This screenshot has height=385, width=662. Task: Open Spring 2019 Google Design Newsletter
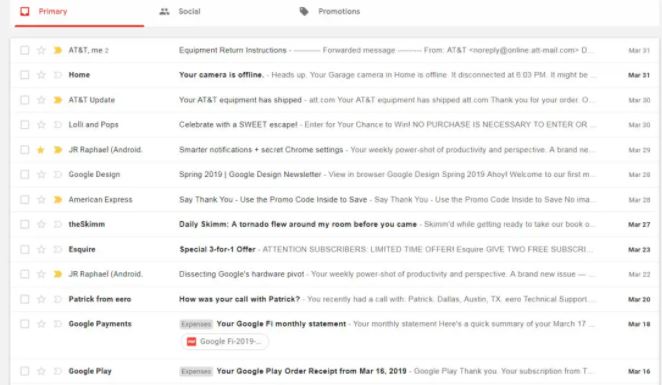[250, 174]
